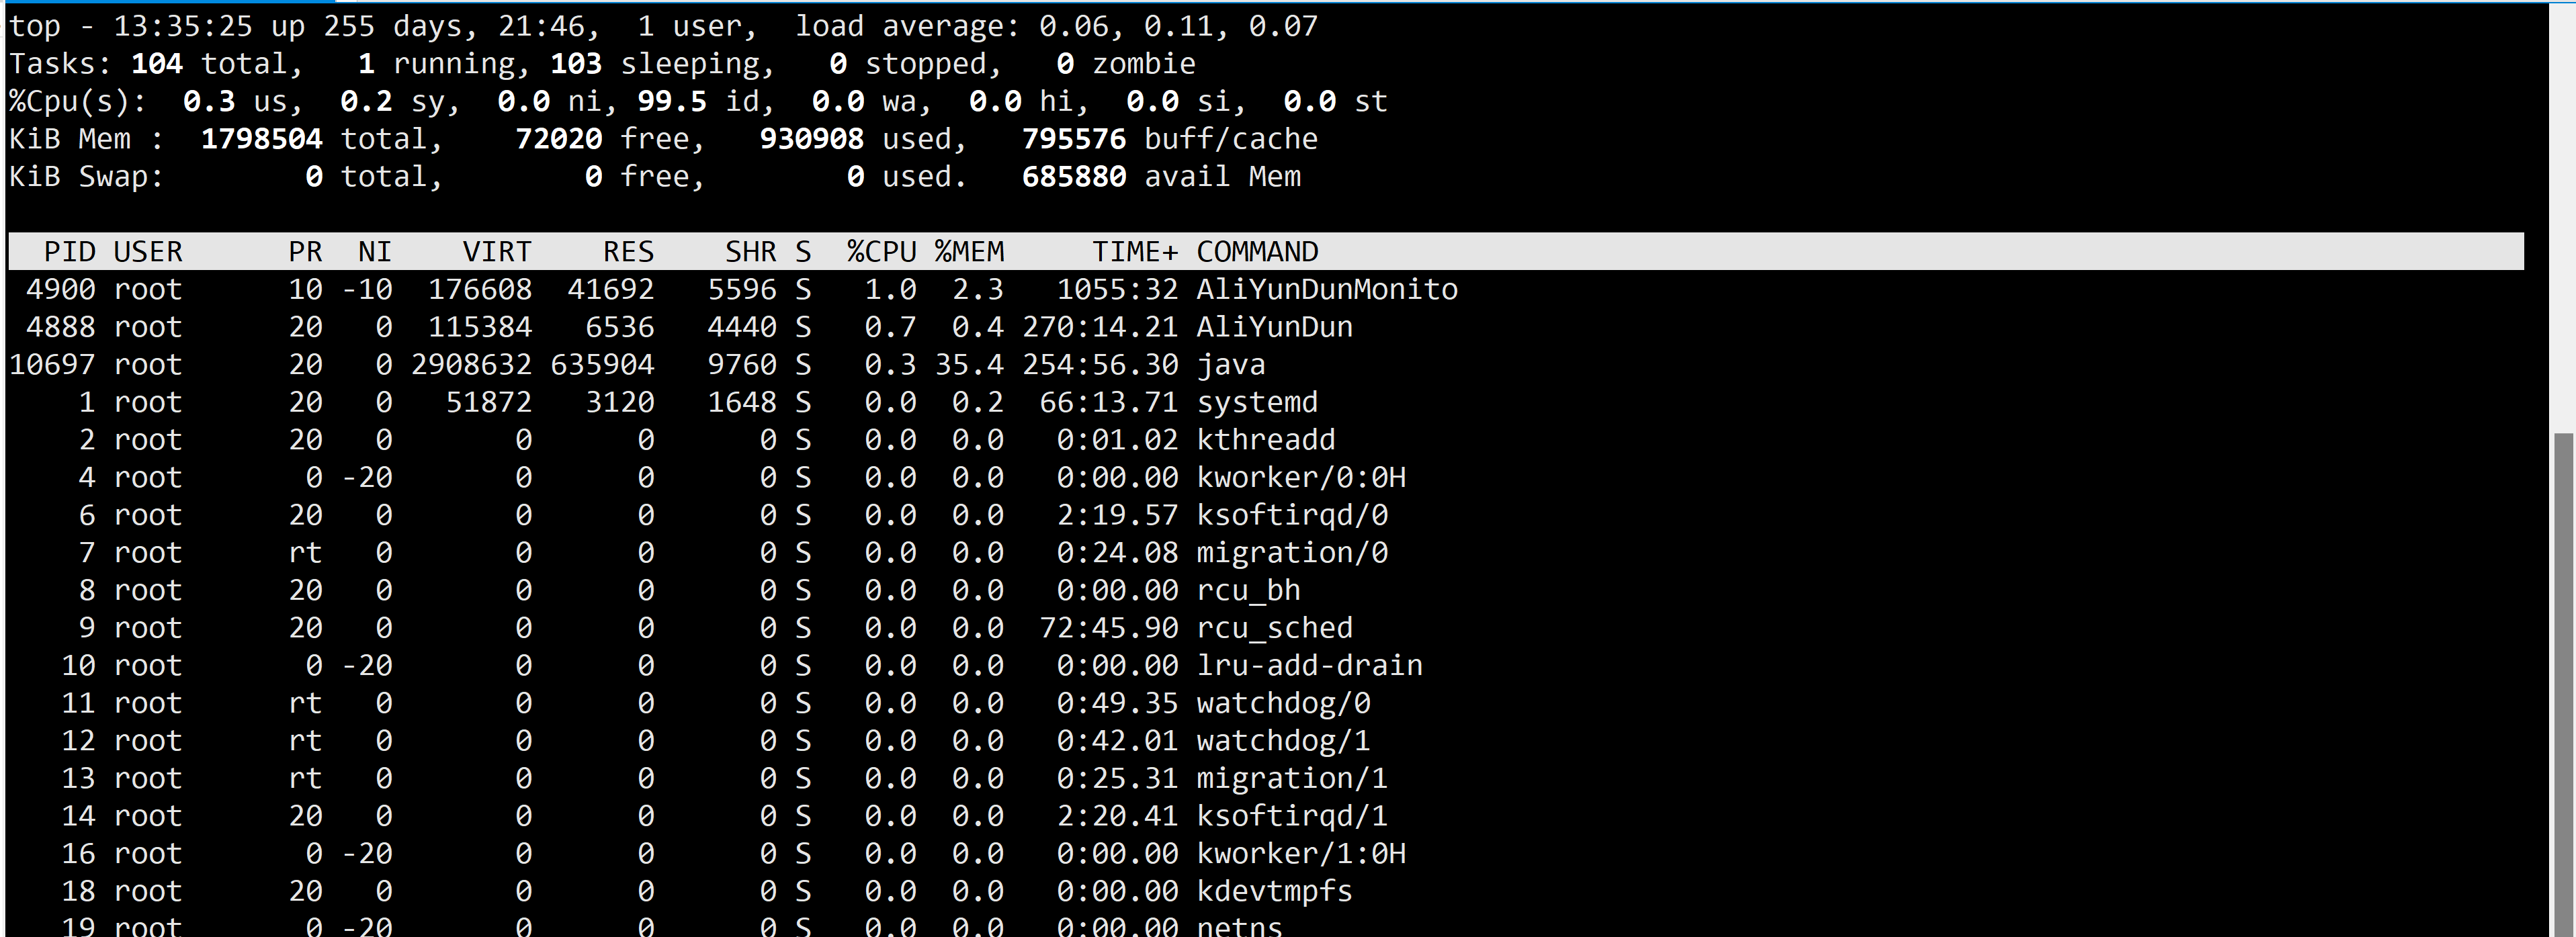Image resolution: width=2576 pixels, height=937 pixels.
Task: Click the rcu_sched command text
Action: click(1274, 628)
